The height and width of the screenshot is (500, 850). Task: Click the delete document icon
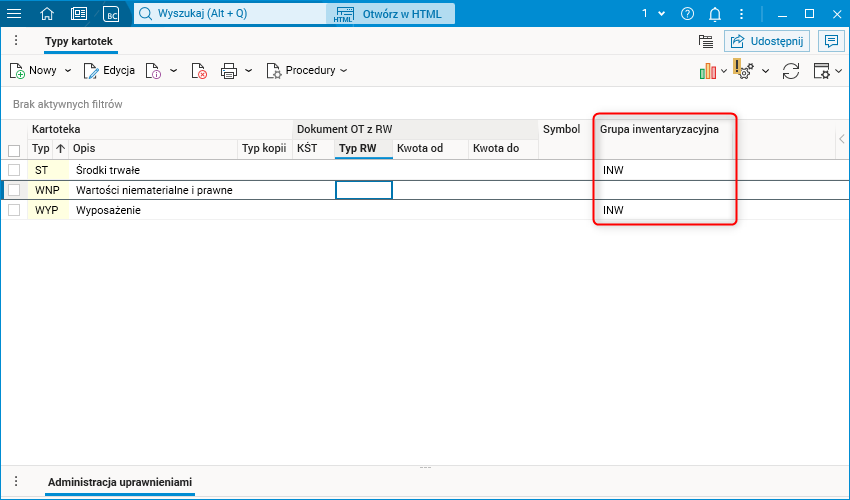pyautogui.click(x=199, y=70)
